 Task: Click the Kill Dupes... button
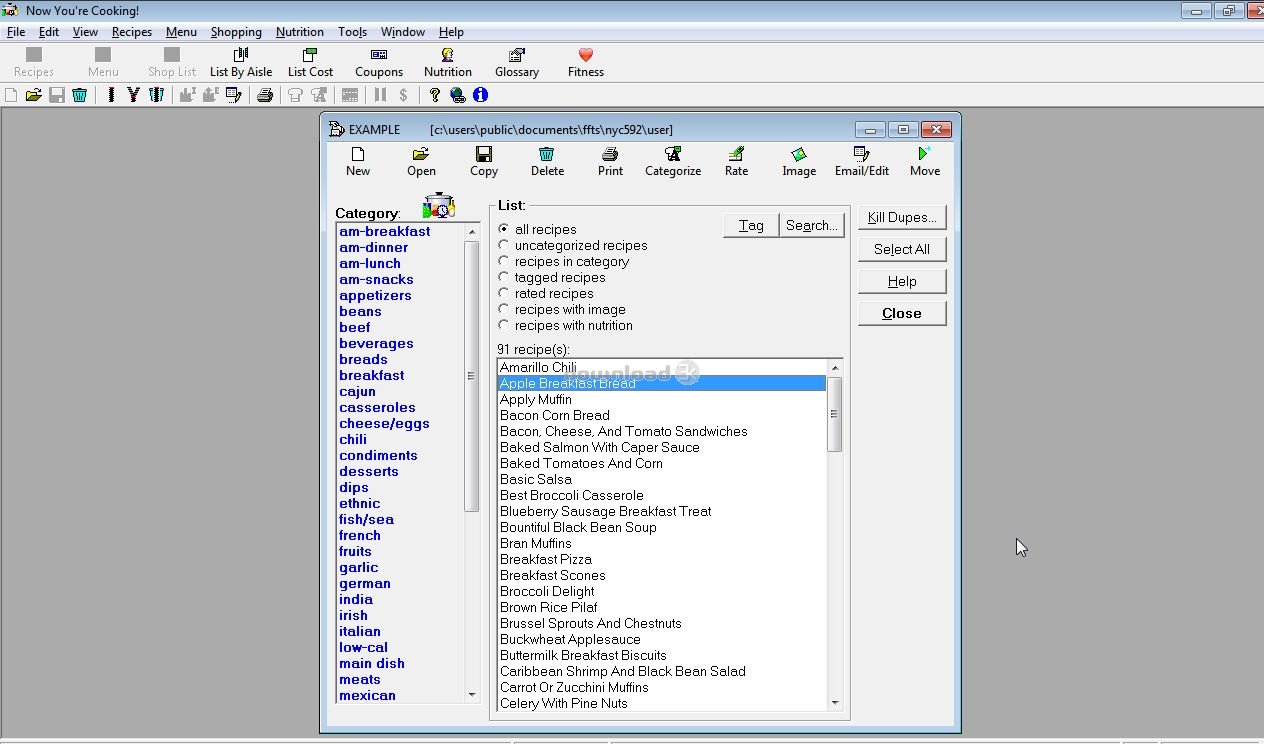902,217
